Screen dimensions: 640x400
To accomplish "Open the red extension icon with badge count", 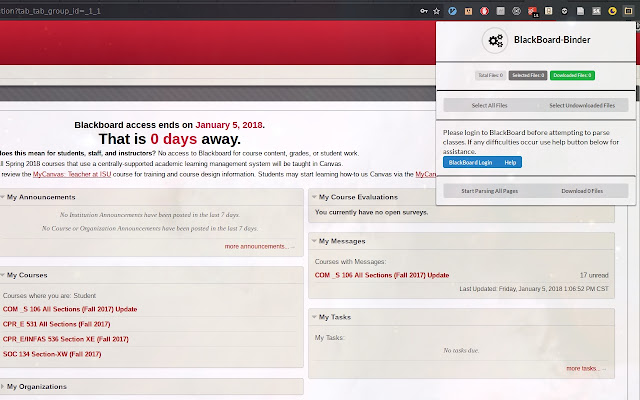I will coord(533,11).
